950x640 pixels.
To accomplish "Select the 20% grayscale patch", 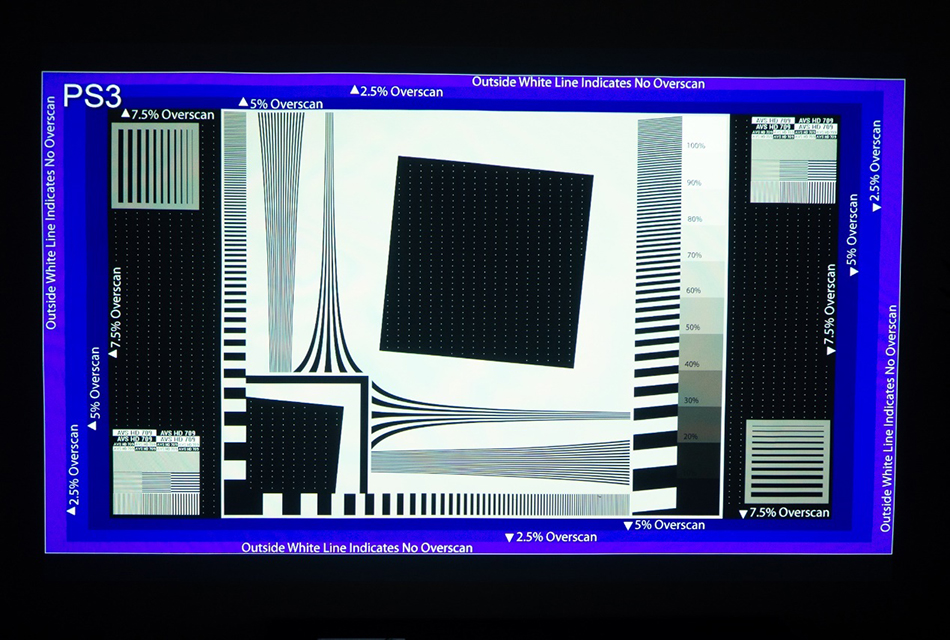I will [x=691, y=437].
